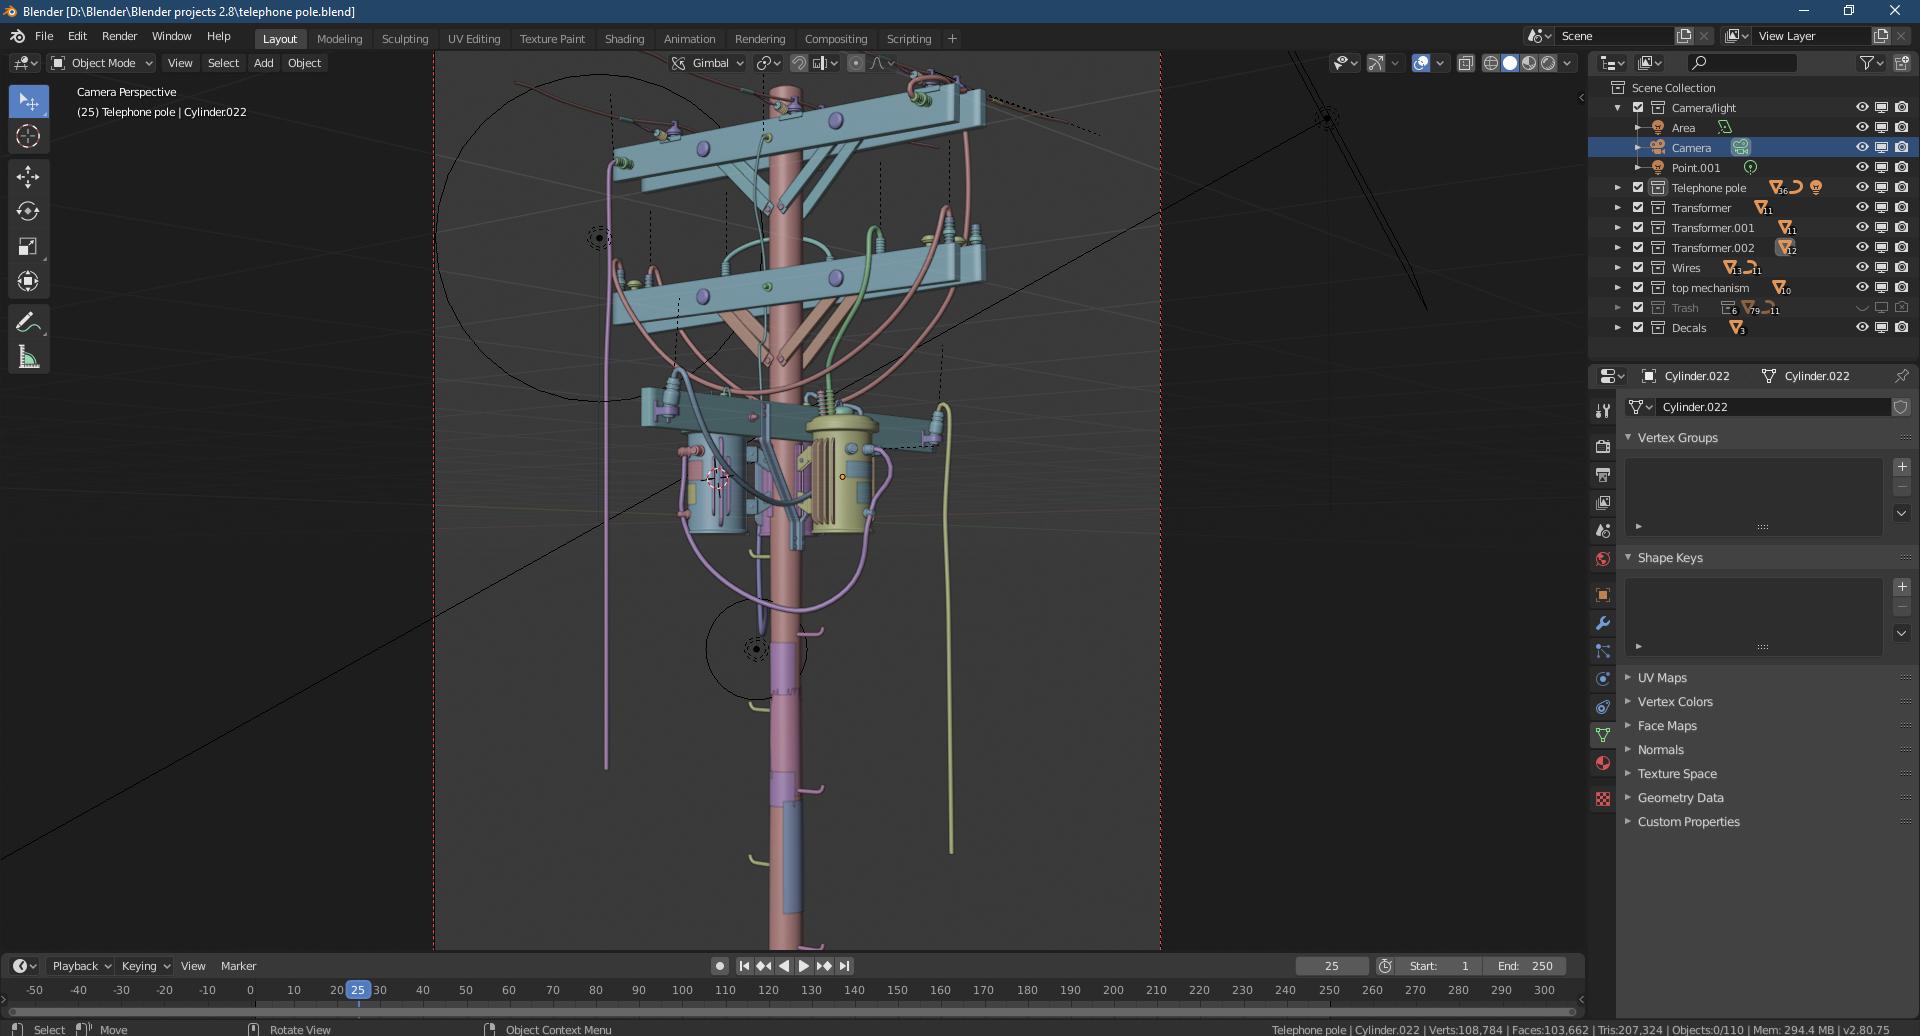
Task: Open the Texture checkerboard properties tab
Action: [1603, 799]
